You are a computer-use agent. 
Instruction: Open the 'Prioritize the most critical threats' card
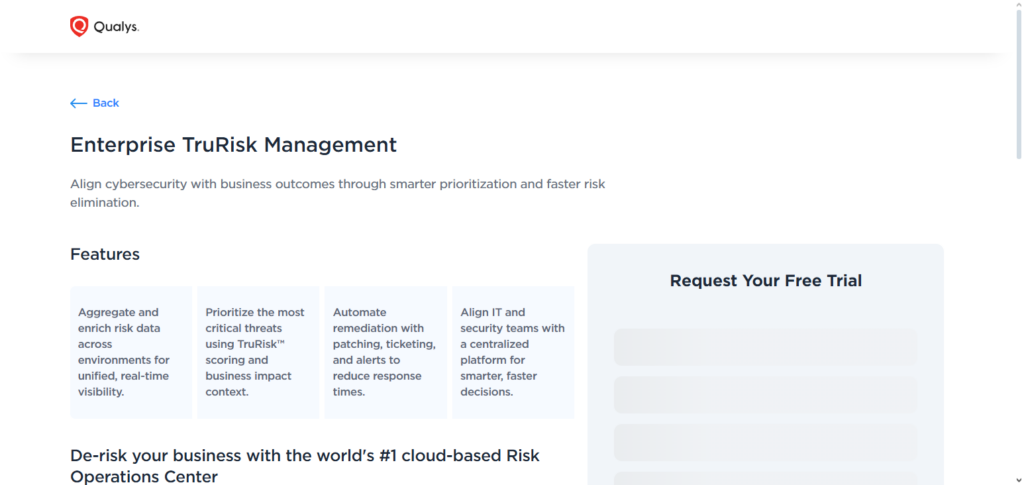point(259,352)
